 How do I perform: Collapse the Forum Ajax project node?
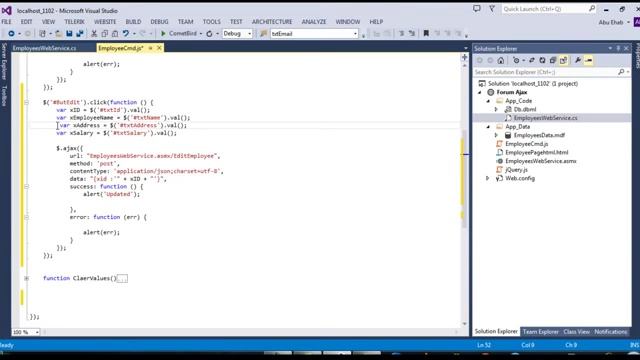480,92
